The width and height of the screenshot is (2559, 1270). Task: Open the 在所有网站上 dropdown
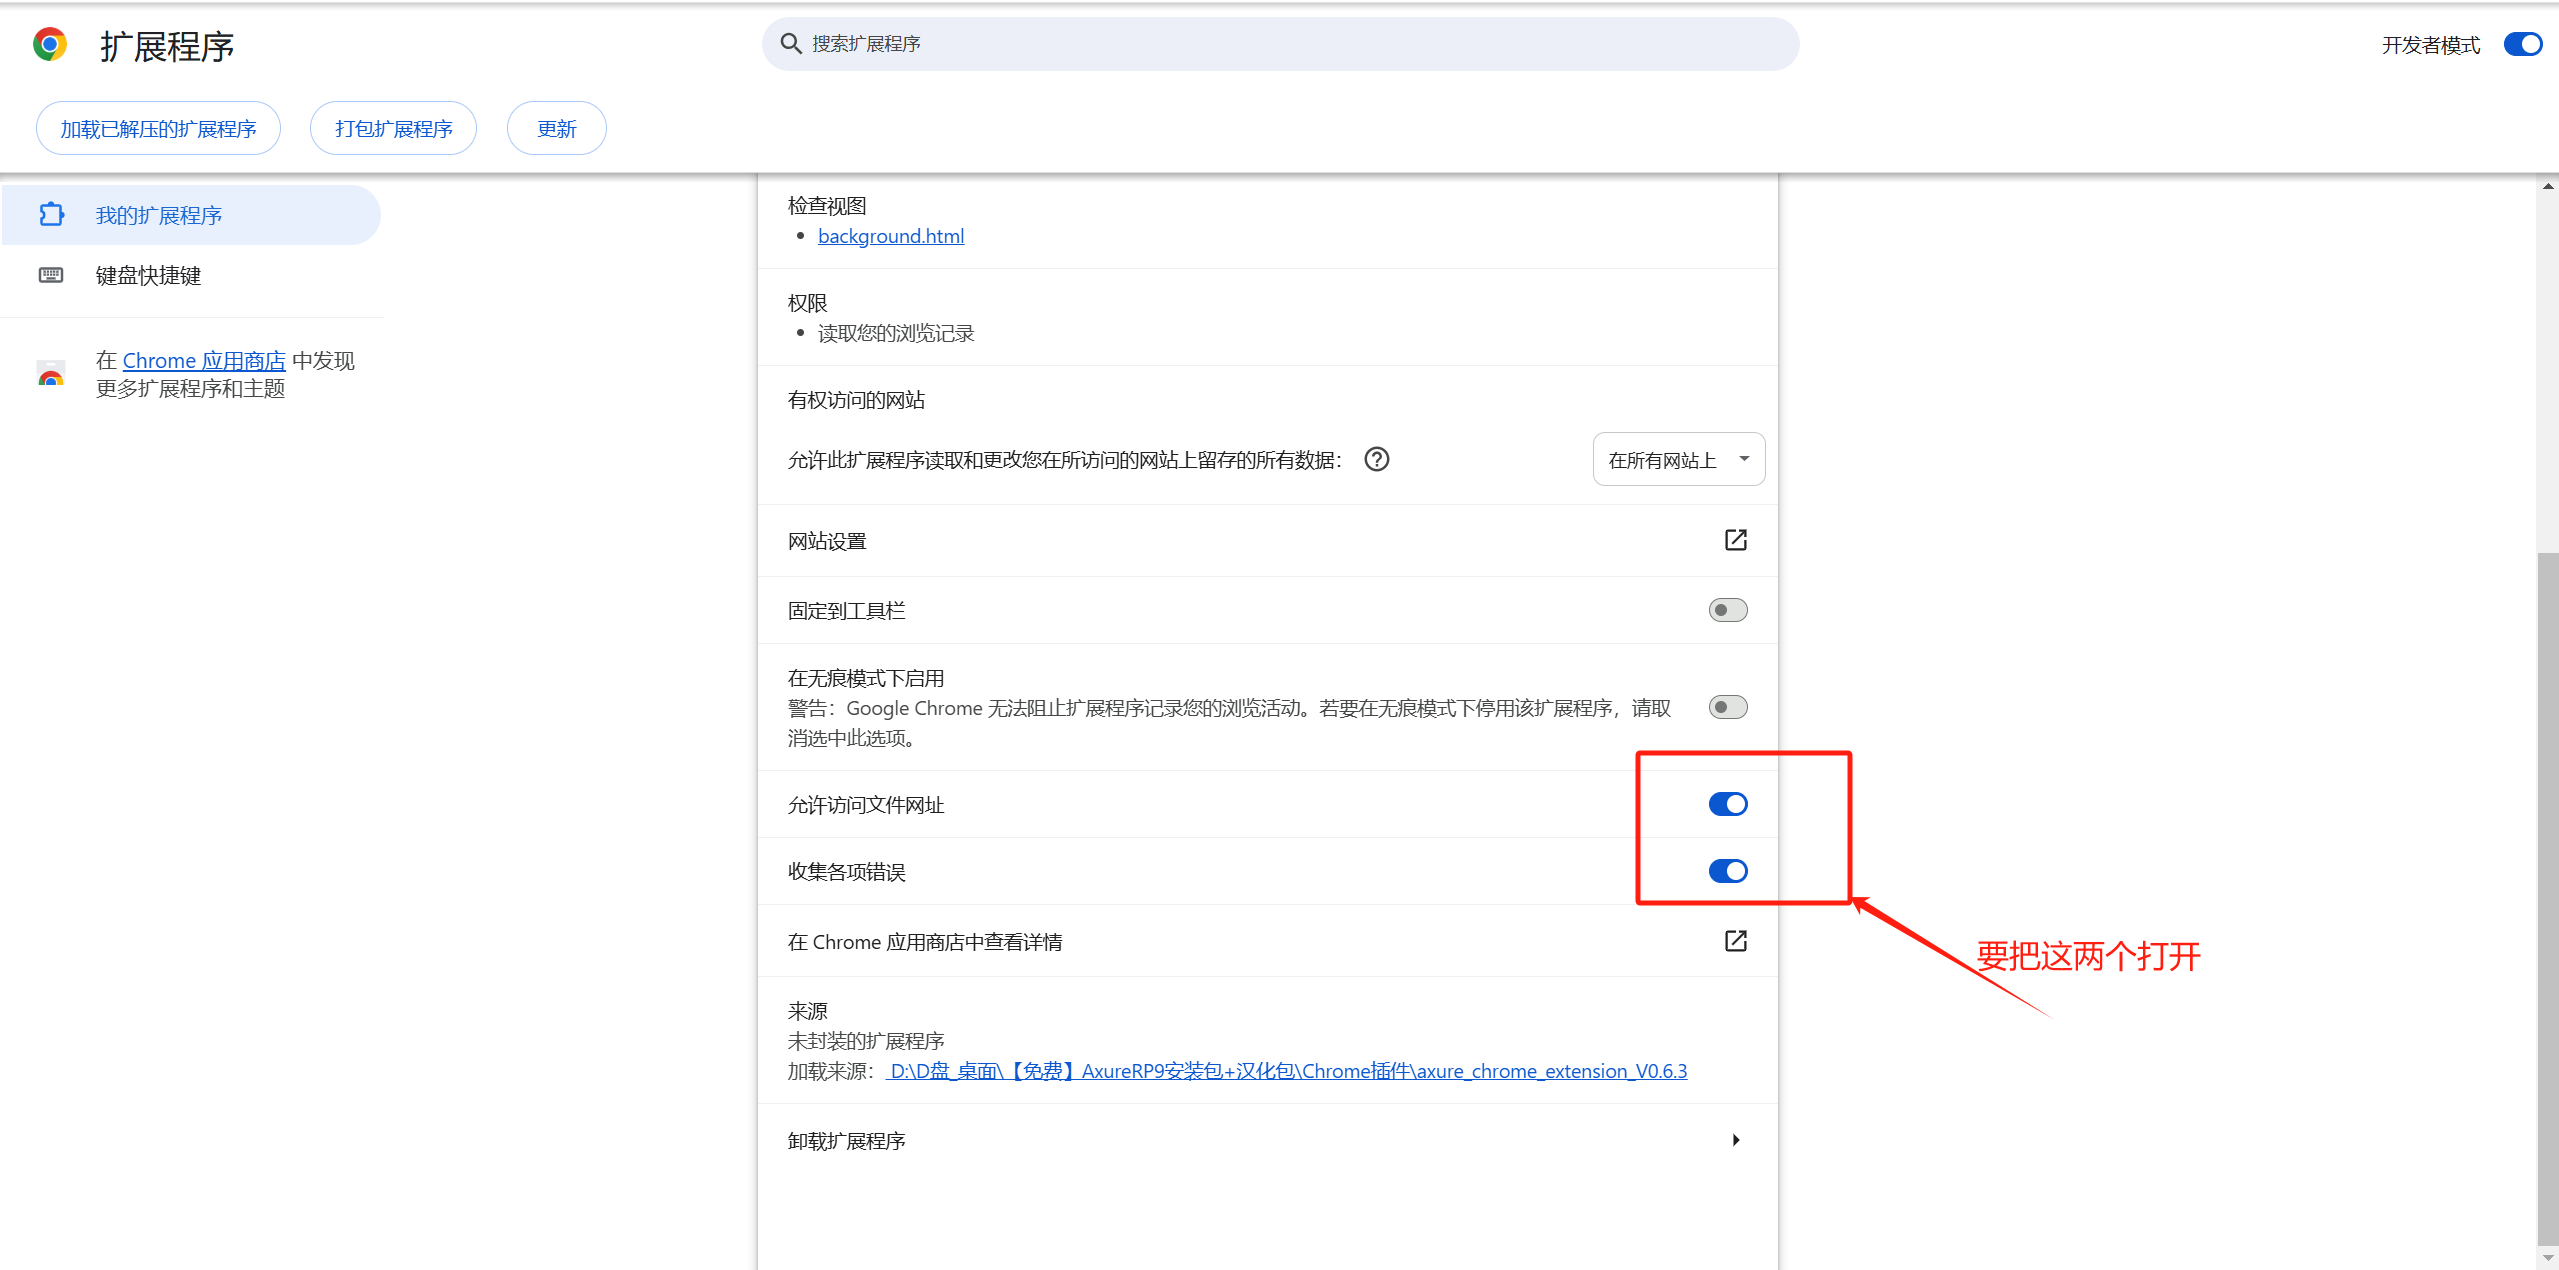click(x=1678, y=459)
